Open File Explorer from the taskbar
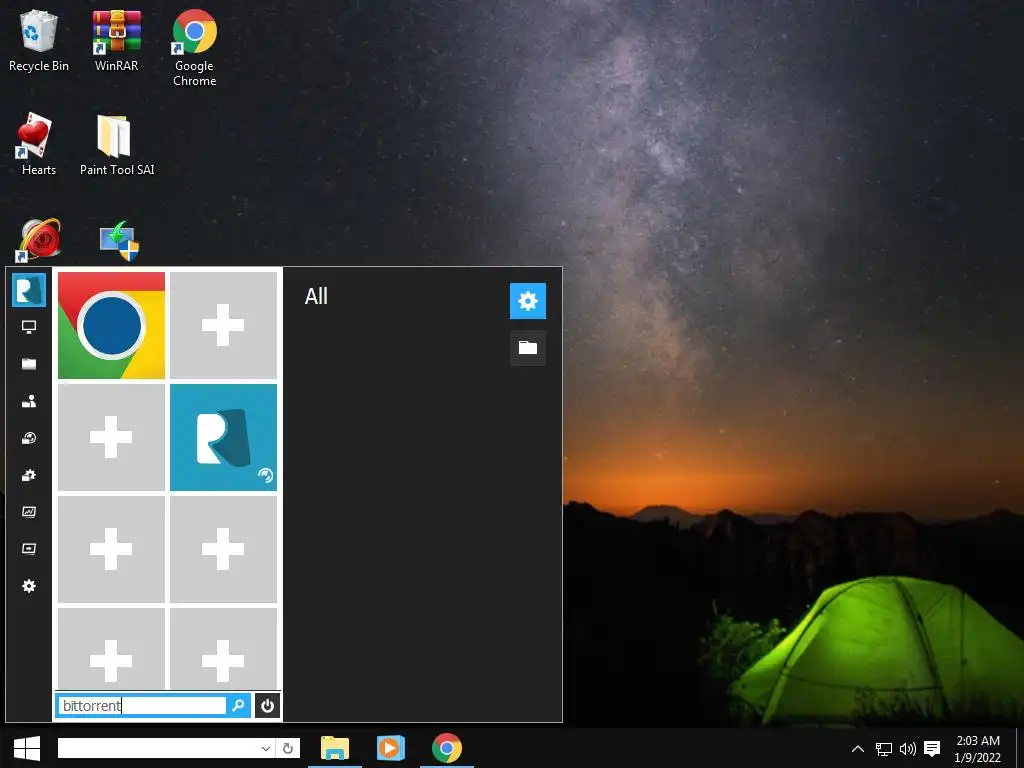The image size is (1024, 768). point(335,748)
